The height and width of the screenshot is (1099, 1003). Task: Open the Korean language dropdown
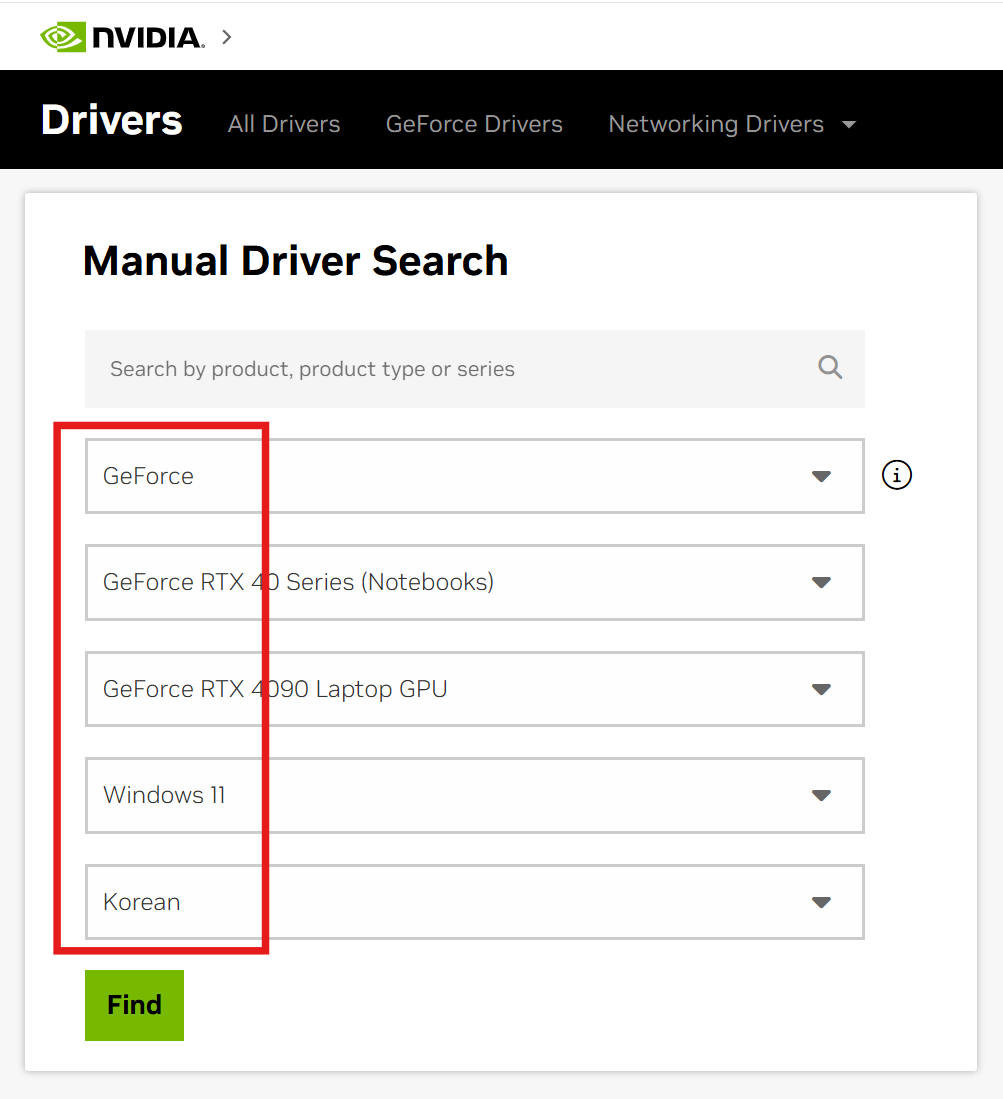(475, 902)
